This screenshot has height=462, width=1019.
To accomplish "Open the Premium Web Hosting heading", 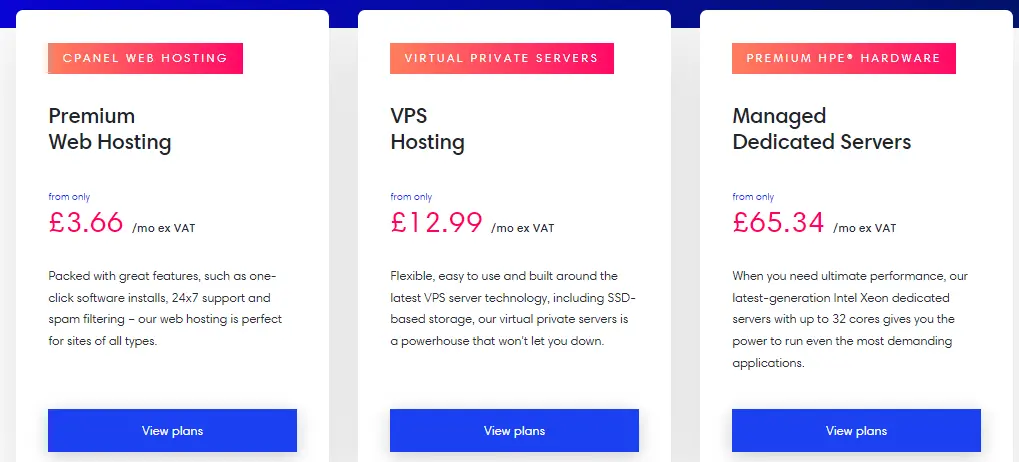I will [110, 129].
